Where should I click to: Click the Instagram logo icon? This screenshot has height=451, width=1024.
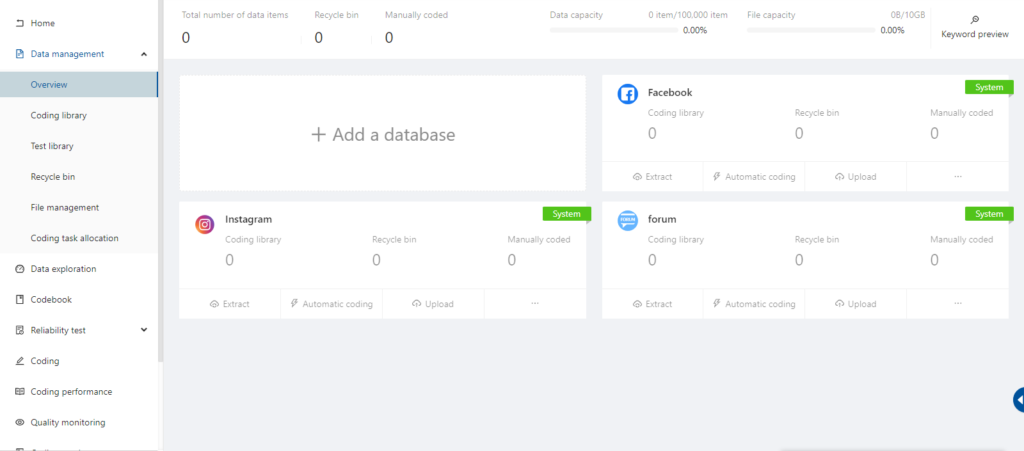[204, 225]
